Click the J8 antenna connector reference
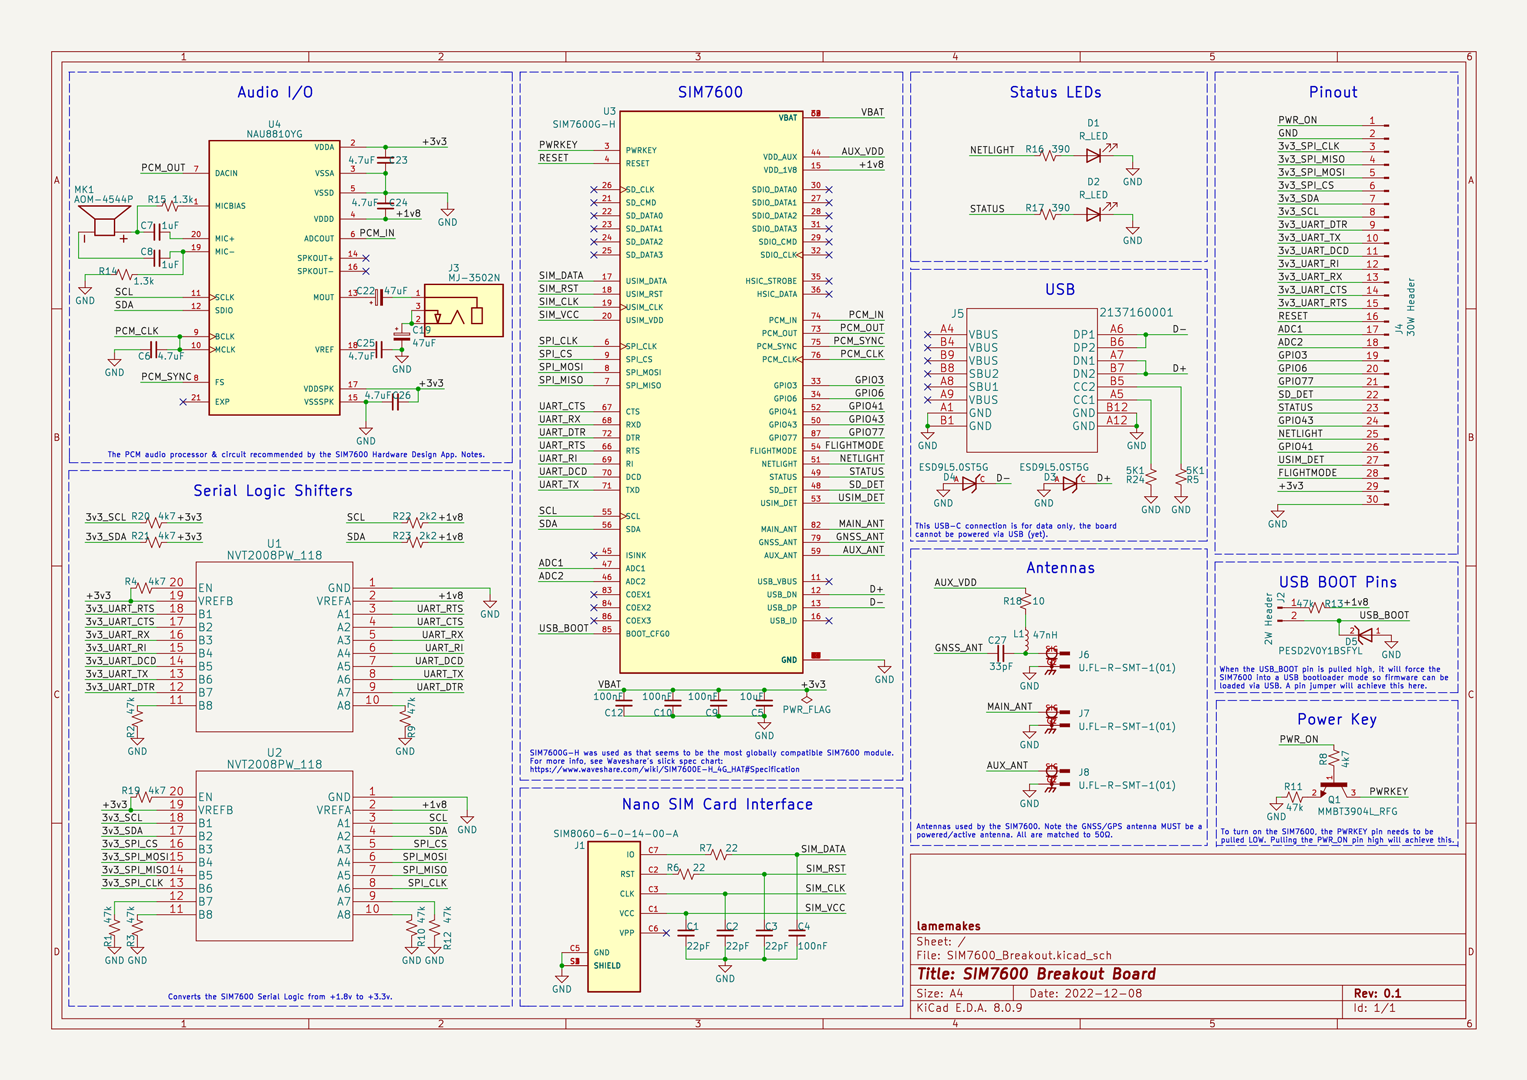Screen dimensions: 1527x1080 click(x=1084, y=773)
